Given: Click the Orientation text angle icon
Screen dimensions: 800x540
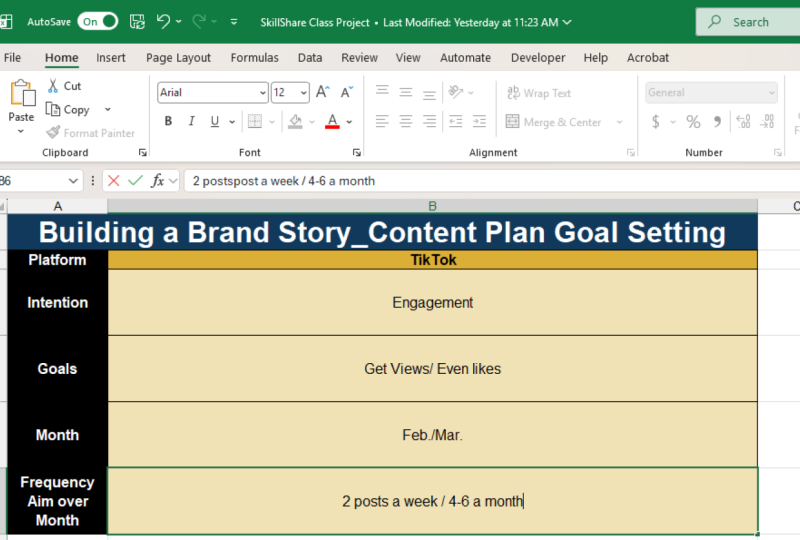Looking at the screenshot, I should [455, 92].
